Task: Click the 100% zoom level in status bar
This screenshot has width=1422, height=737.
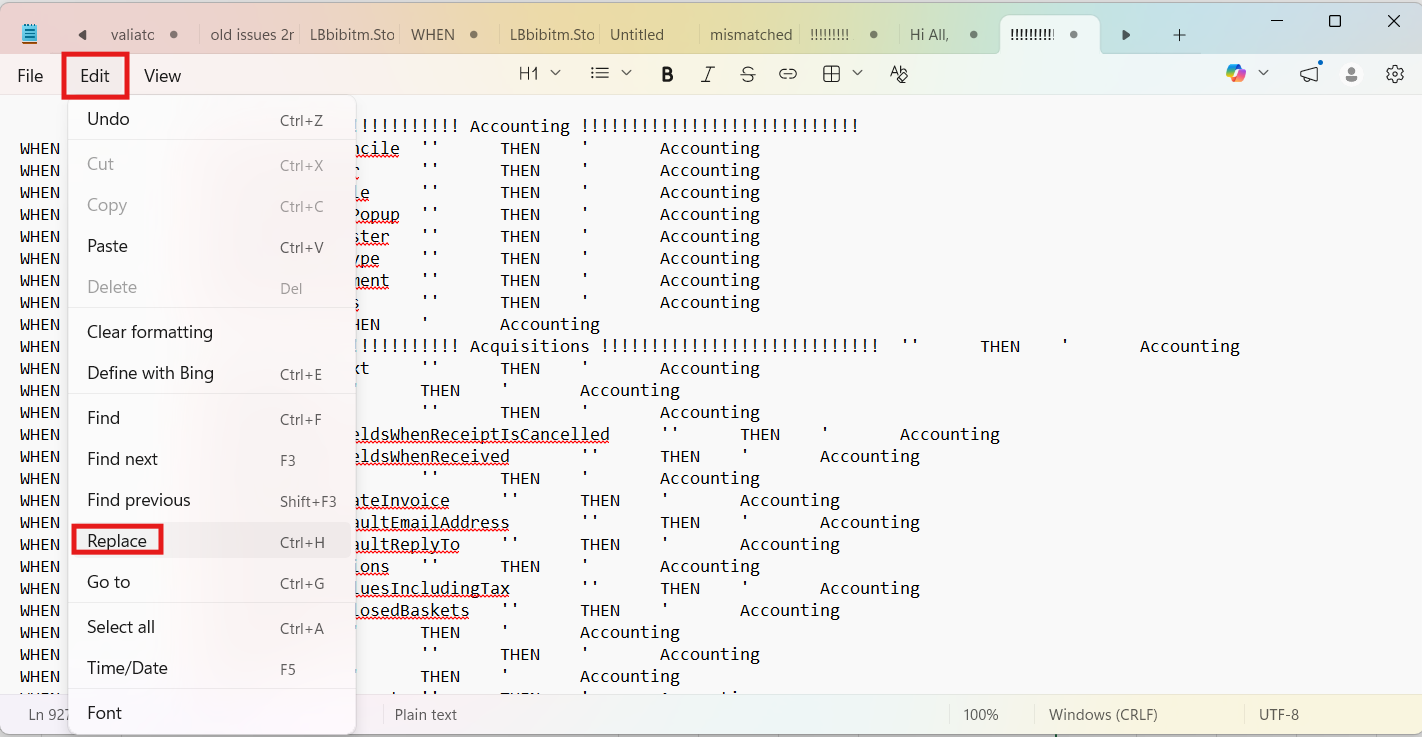Action: [x=981, y=715]
